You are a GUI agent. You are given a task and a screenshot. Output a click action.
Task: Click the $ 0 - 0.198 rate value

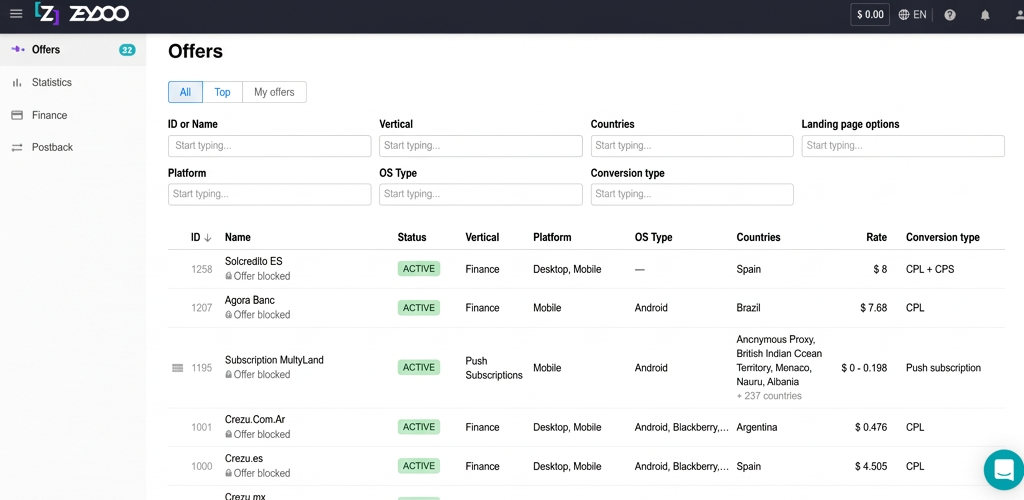(x=864, y=368)
